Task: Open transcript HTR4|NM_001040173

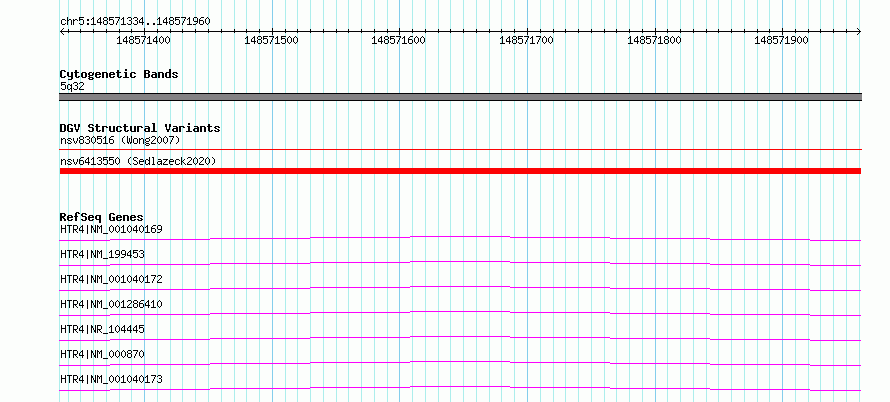Action: pyautogui.click(x=111, y=379)
